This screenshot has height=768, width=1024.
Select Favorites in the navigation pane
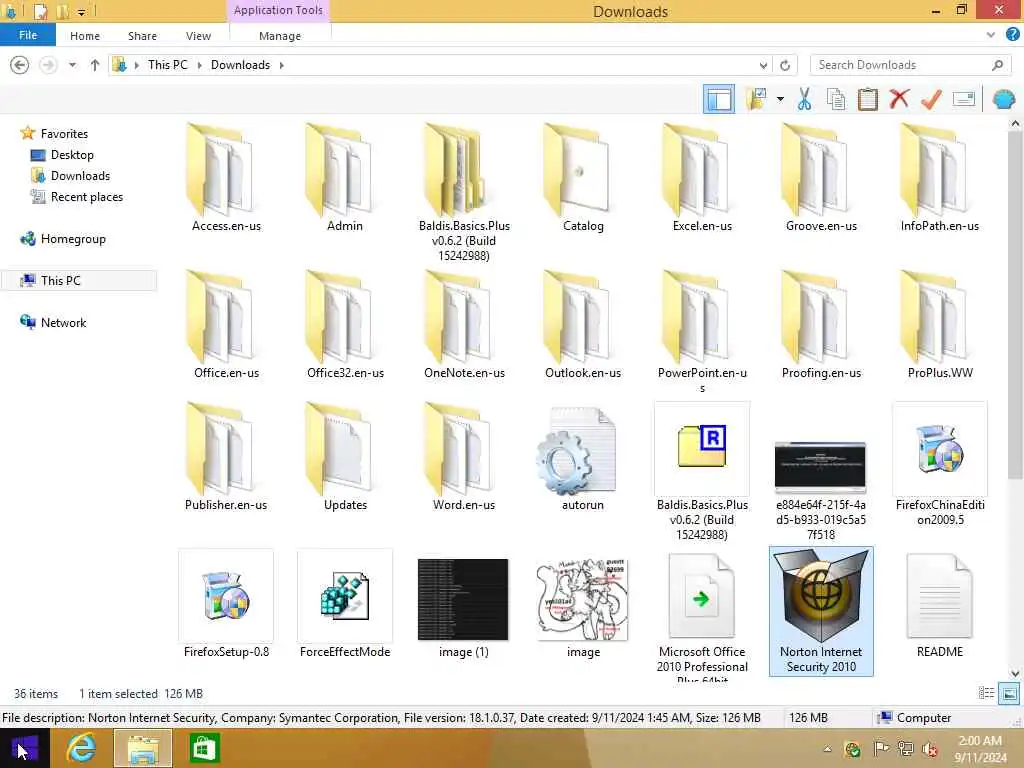64,133
